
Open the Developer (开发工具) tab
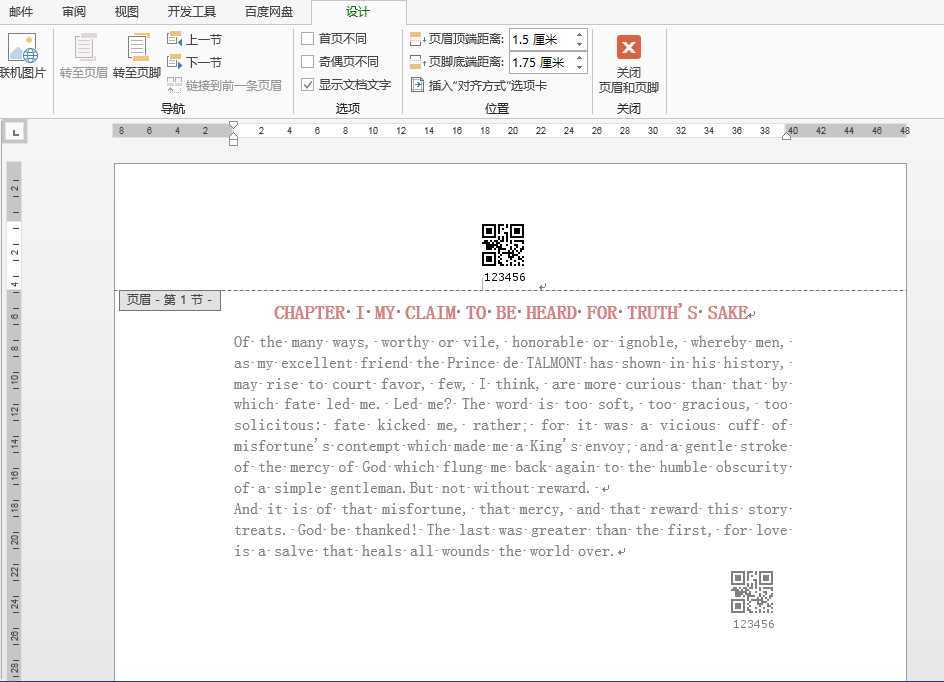[x=191, y=11]
